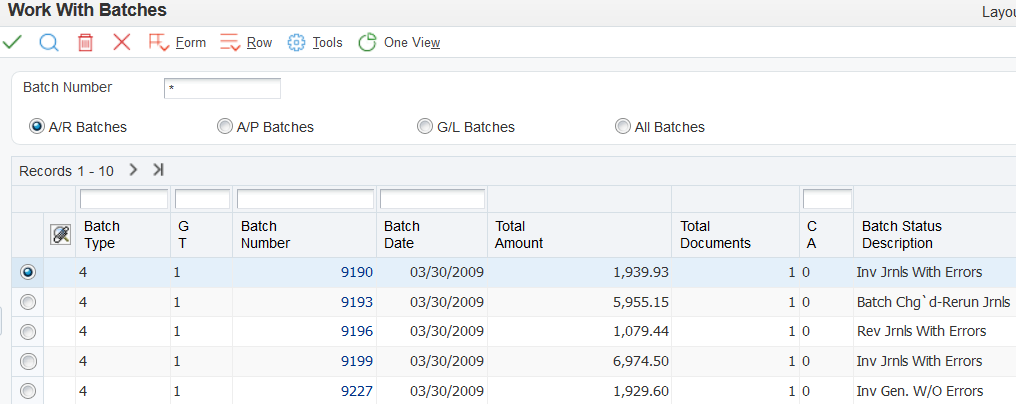Select the G/L Batches radio button
This screenshot has height=404, width=1016.
(x=425, y=127)
